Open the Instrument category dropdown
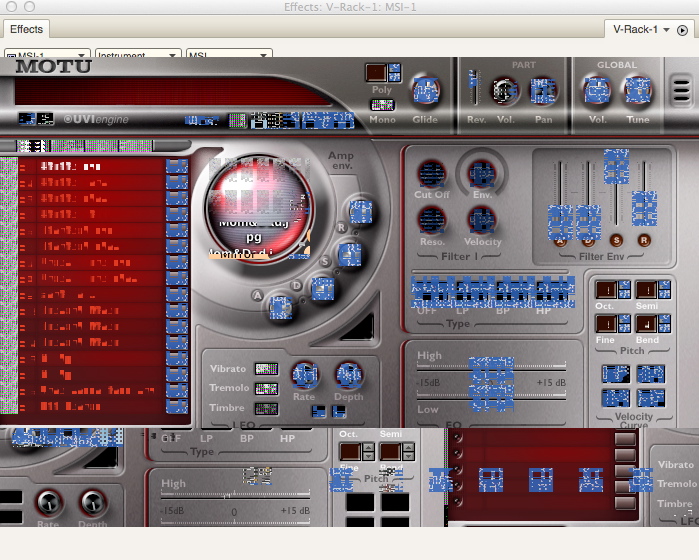The image size is (699, 560). click(138, 54)
